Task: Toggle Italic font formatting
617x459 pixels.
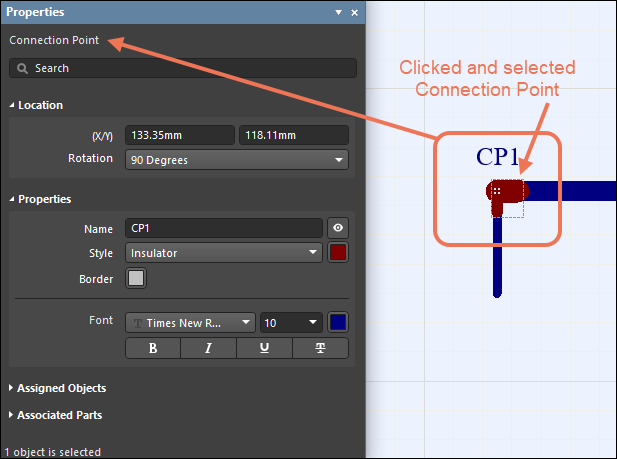Action: (x=208, y=348)
